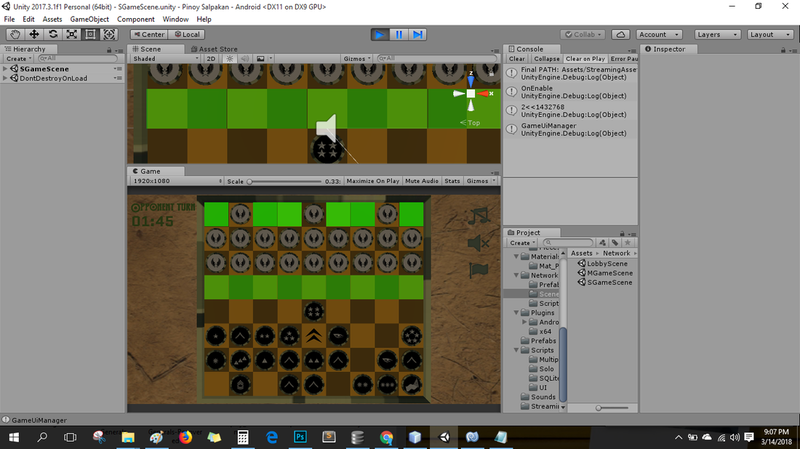Click the Hierarchy search field

coord(78,59)
